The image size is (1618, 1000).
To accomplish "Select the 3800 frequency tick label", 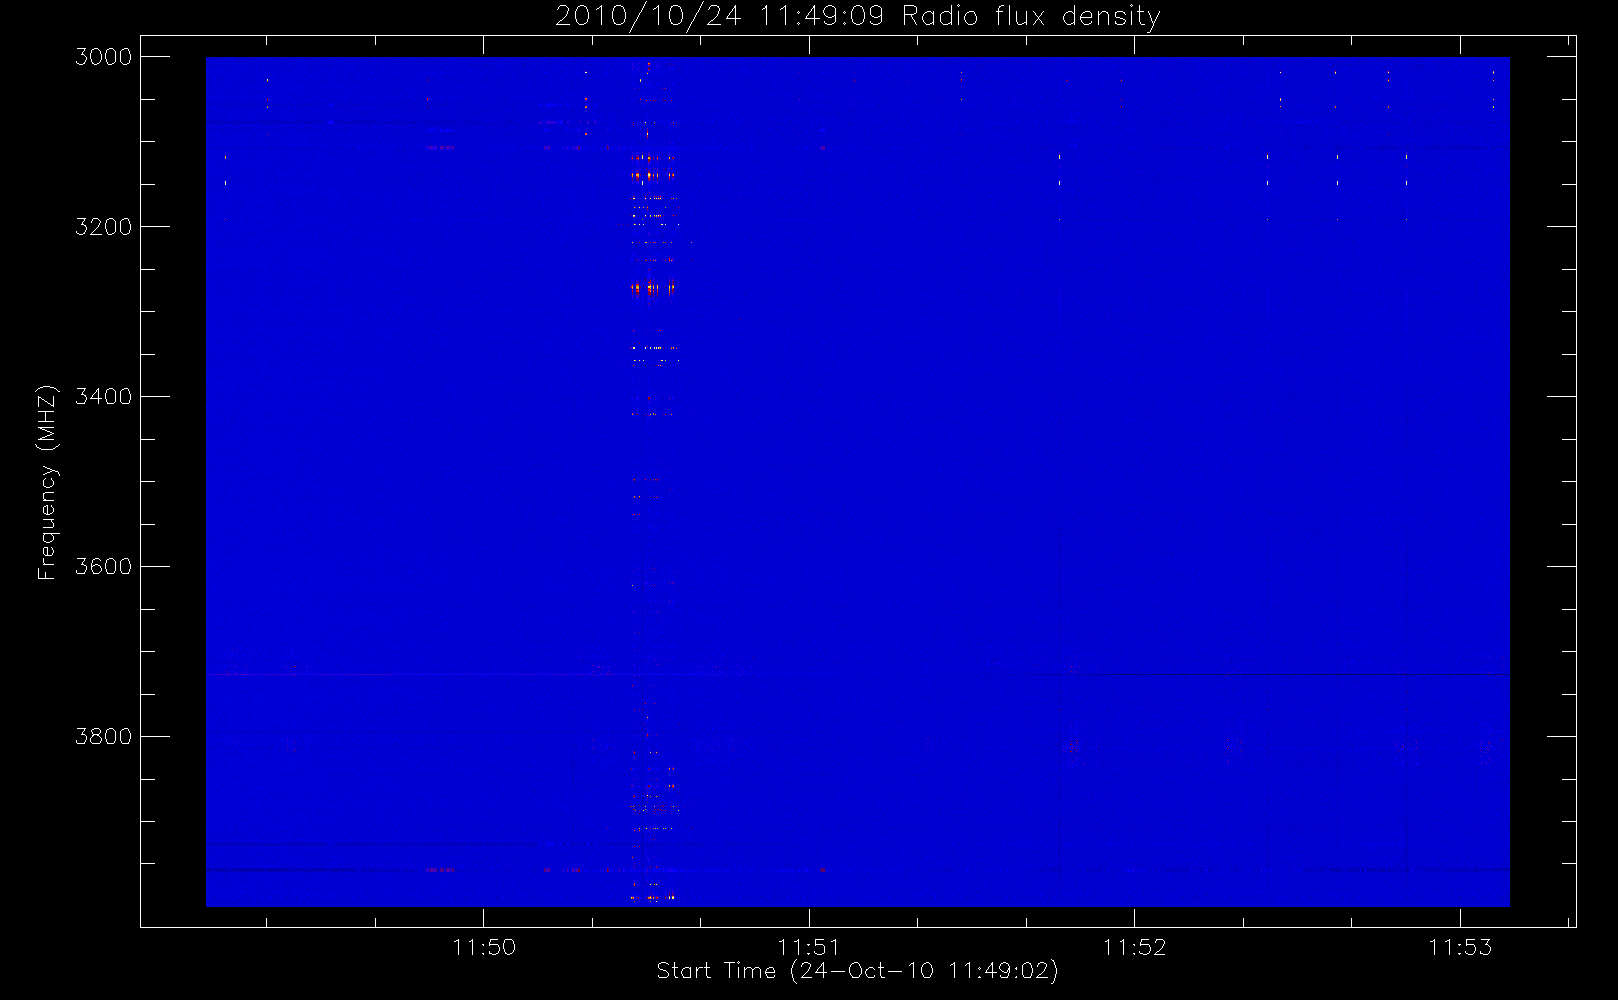I will click(x=104, y=737).
